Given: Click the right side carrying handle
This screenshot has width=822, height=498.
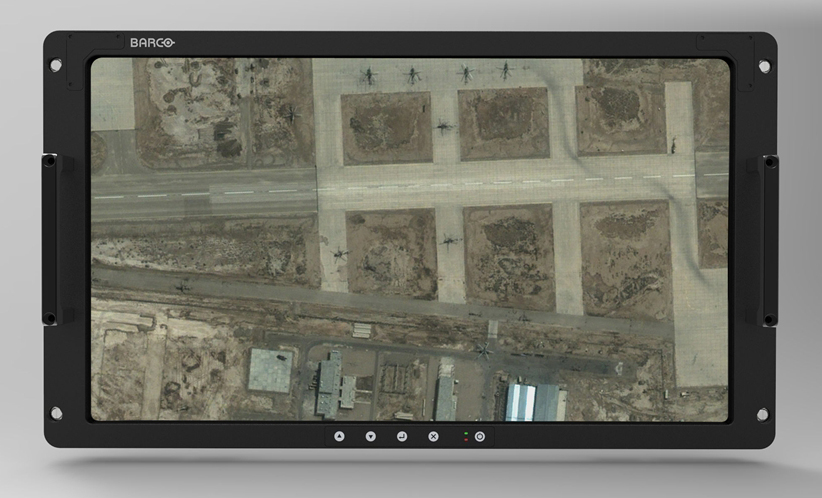Looking at the screenshot, I should [x=771, y=239].
